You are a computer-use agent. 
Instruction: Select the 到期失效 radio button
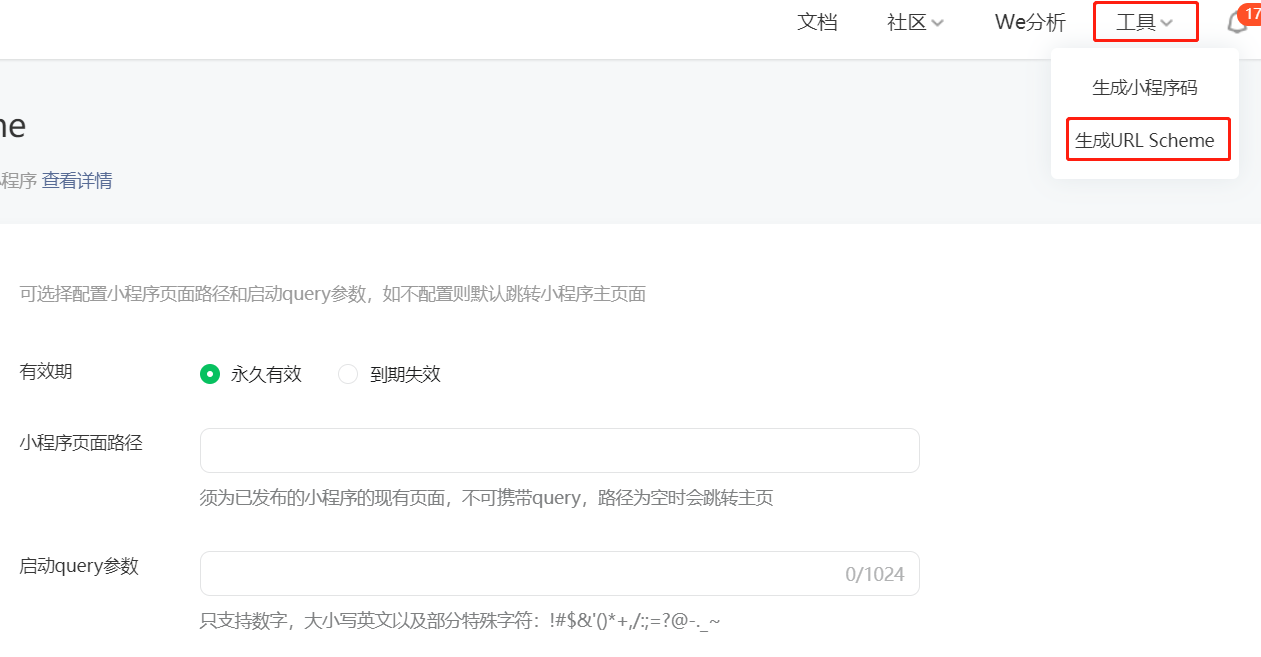pos(348,374)
